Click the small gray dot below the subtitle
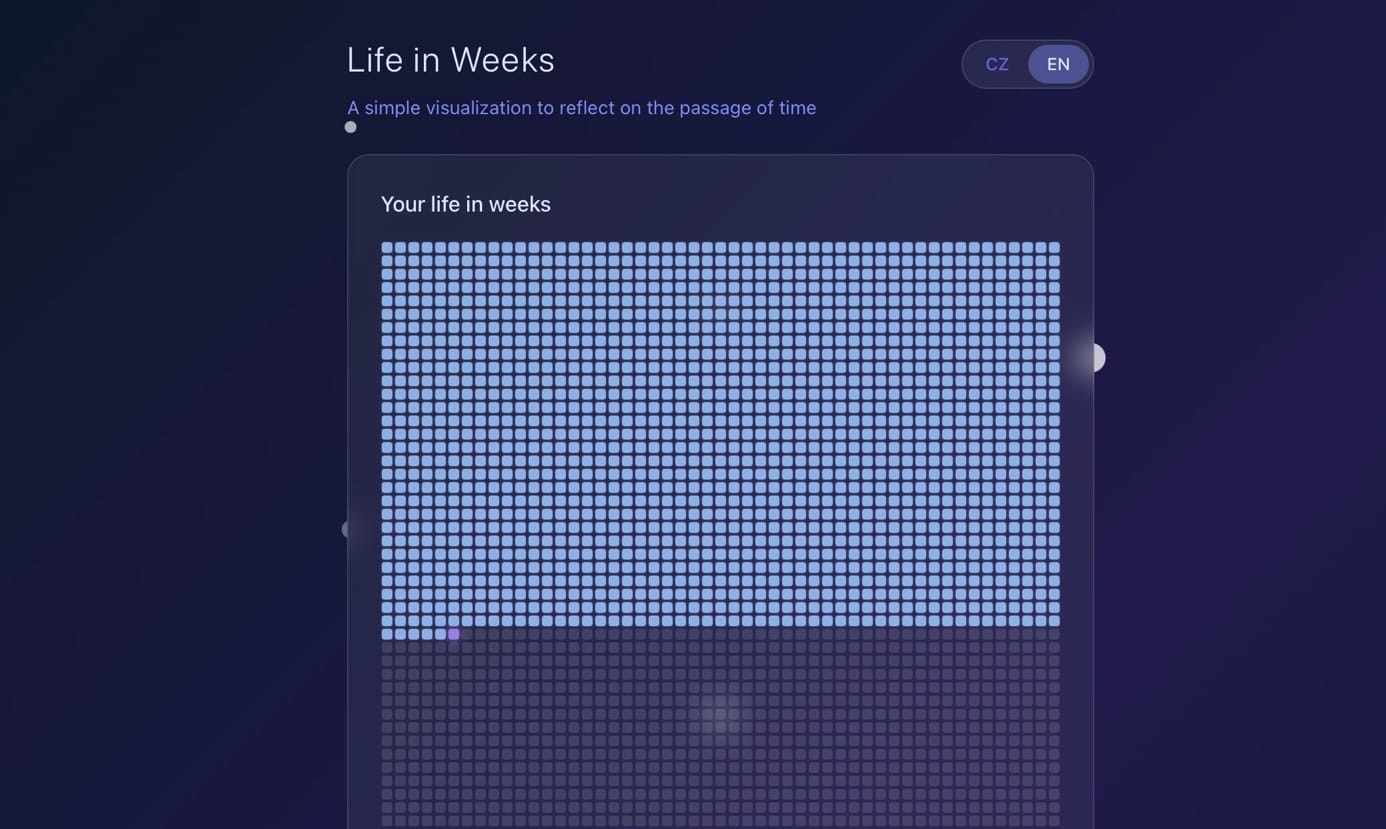The width and height of the screenshot is (1386, 829). (350, 127)
